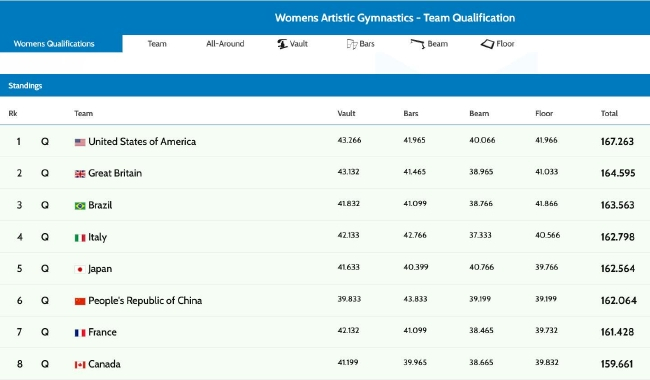
Task: Click France floor score 39.732
Action: pyautogui.click(x=546, y=330)
